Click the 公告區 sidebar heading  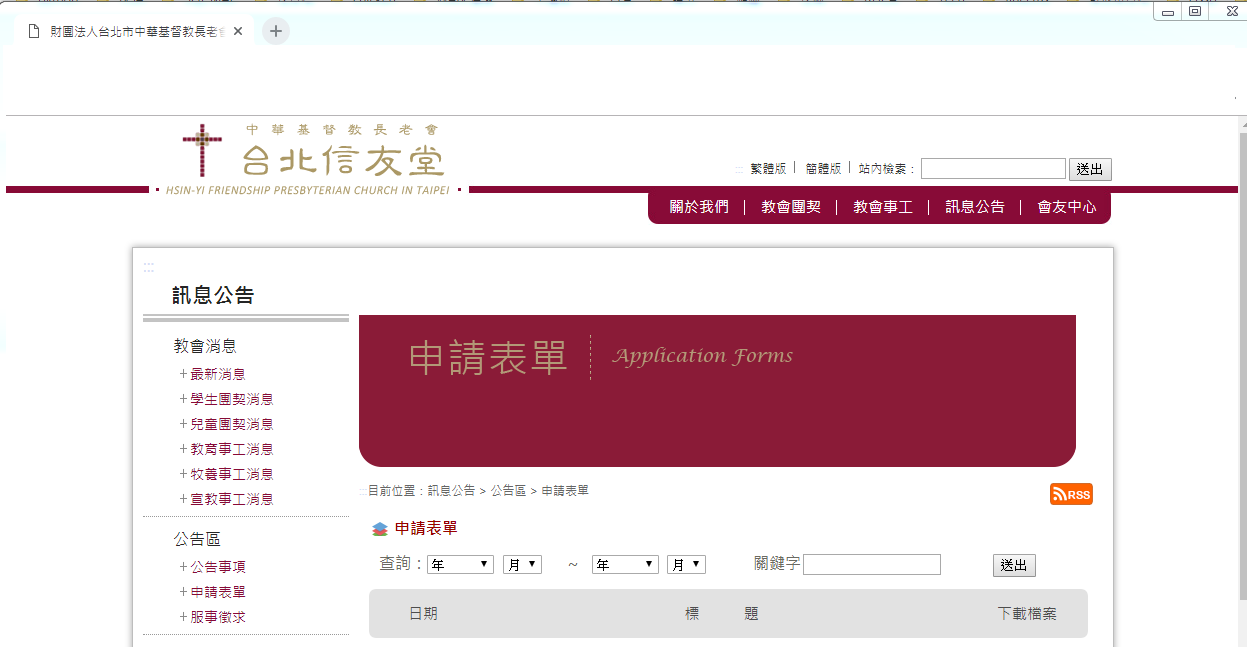click(197, 539)
